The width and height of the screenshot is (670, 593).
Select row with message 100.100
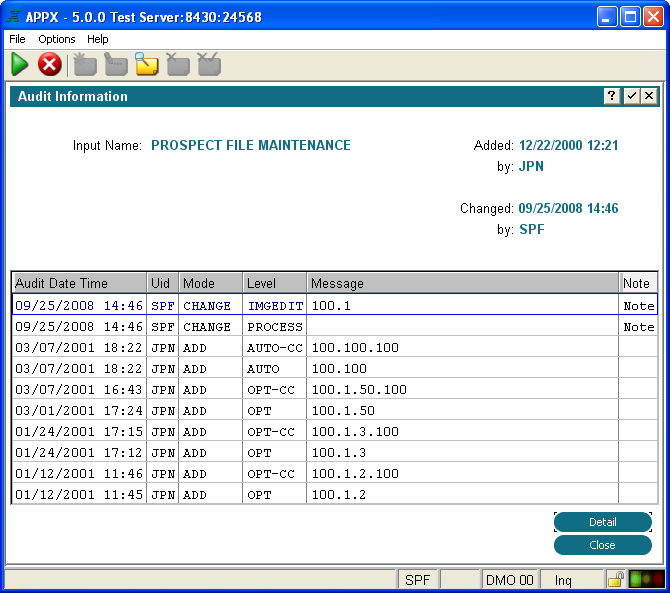(335, 369)
